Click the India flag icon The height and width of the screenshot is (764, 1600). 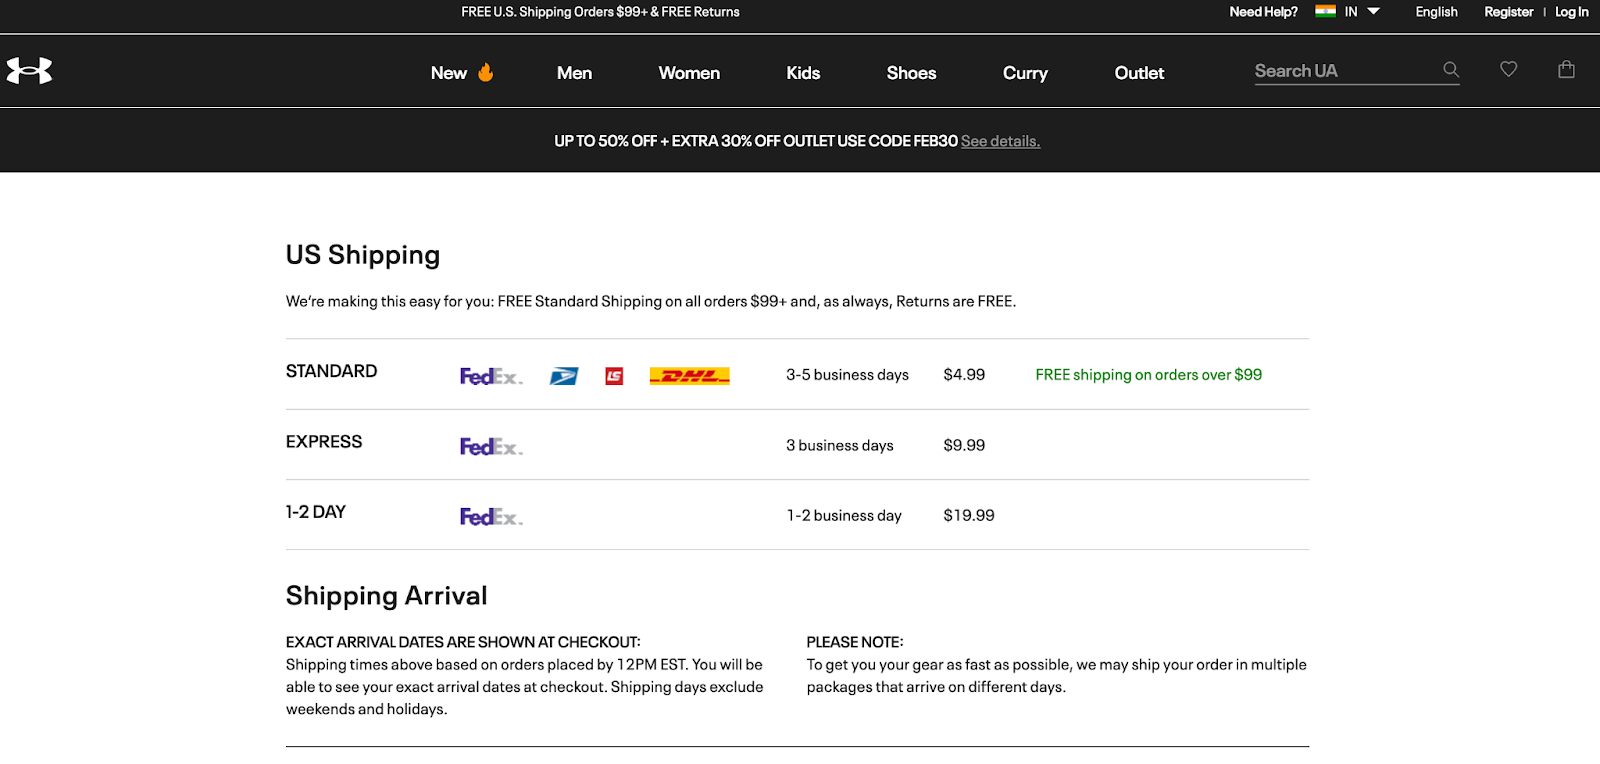point(1326,11)
